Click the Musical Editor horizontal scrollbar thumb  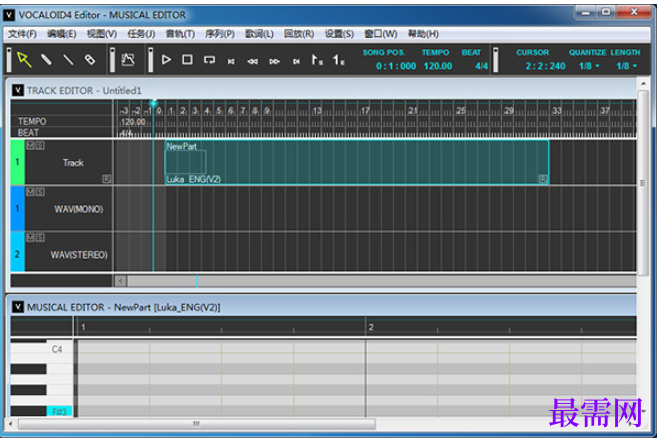pos(197,423)
